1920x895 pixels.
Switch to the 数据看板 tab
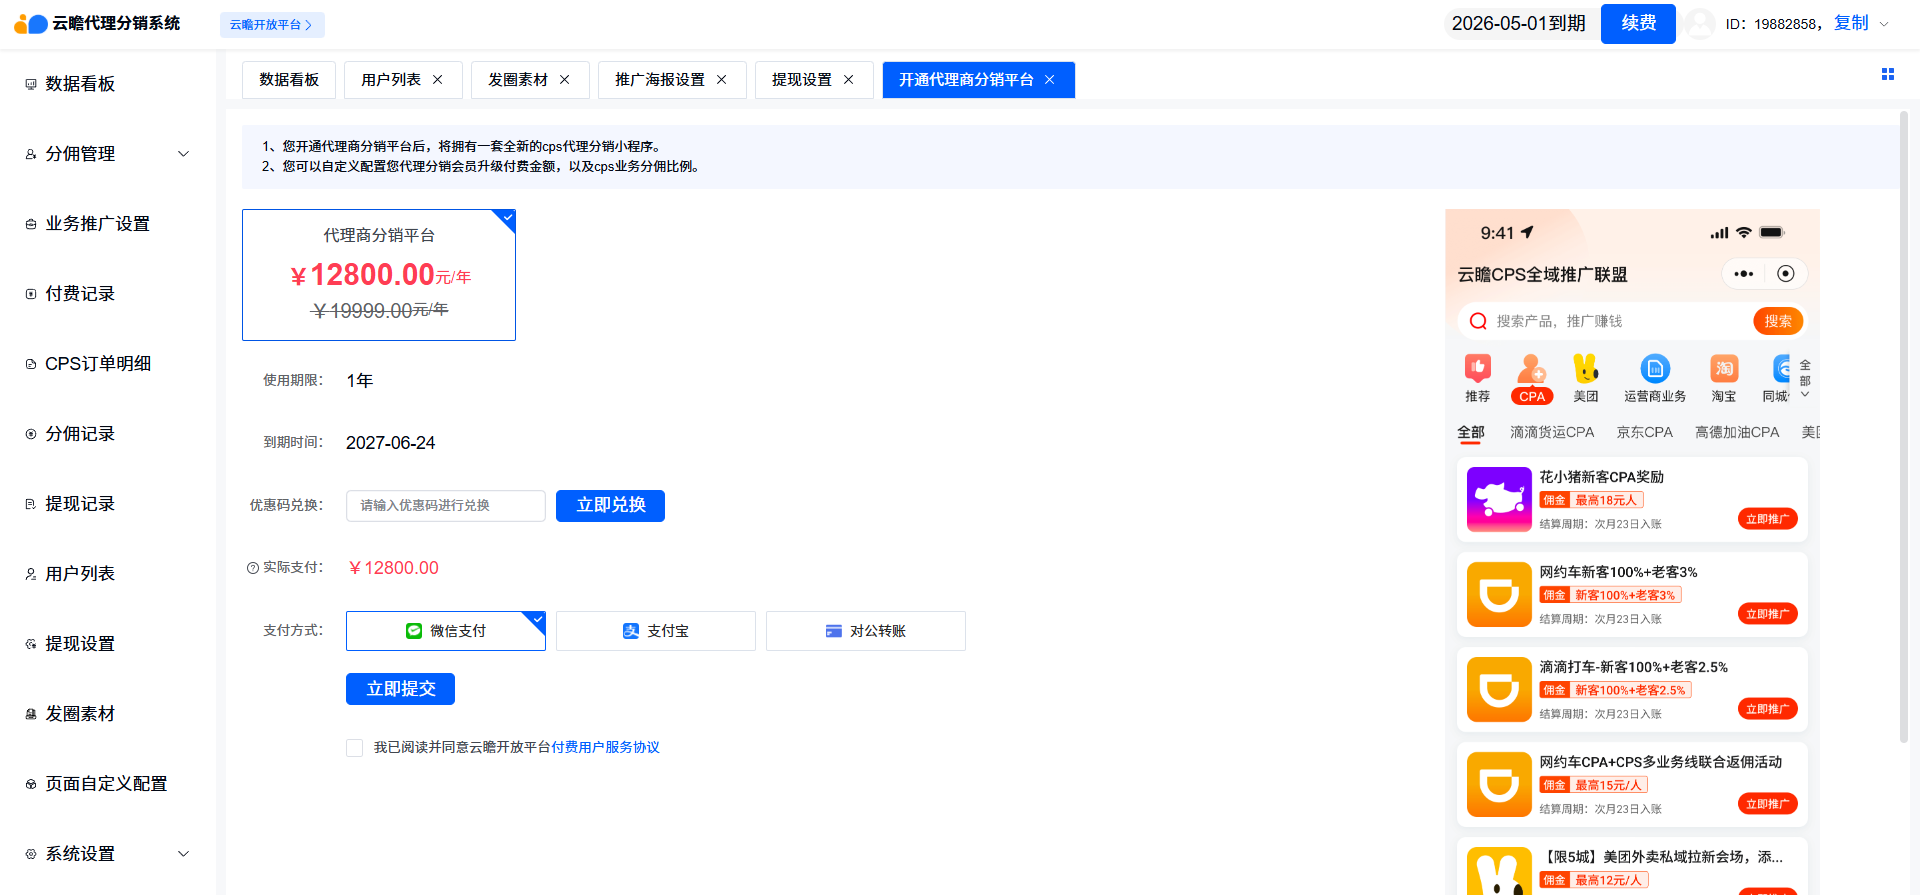click(289, 80)
